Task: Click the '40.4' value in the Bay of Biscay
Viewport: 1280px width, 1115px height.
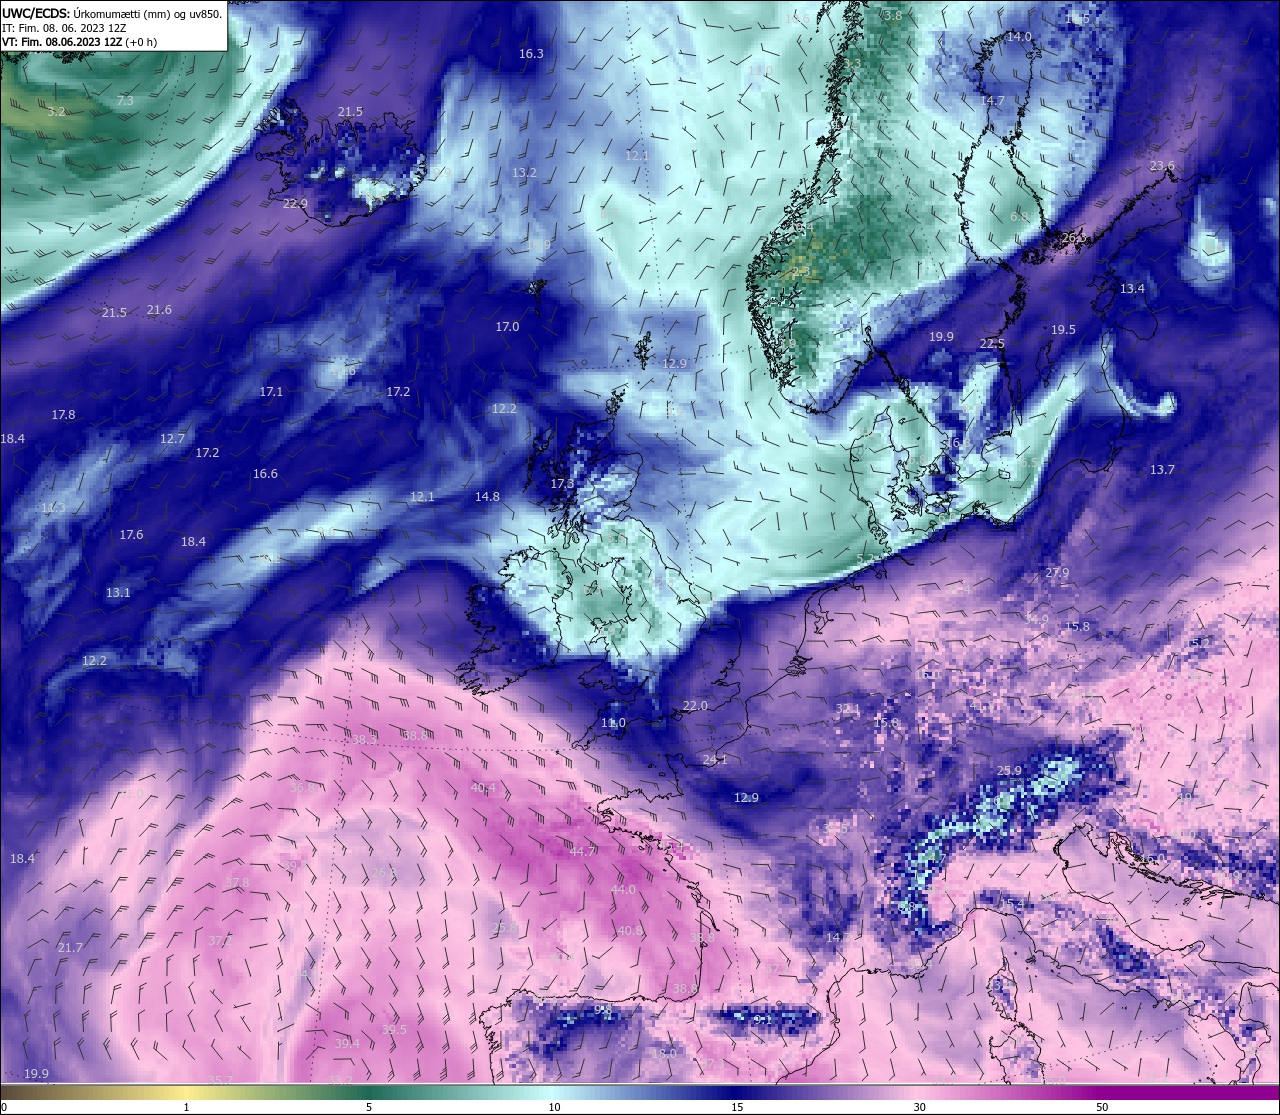Action: 483,789
